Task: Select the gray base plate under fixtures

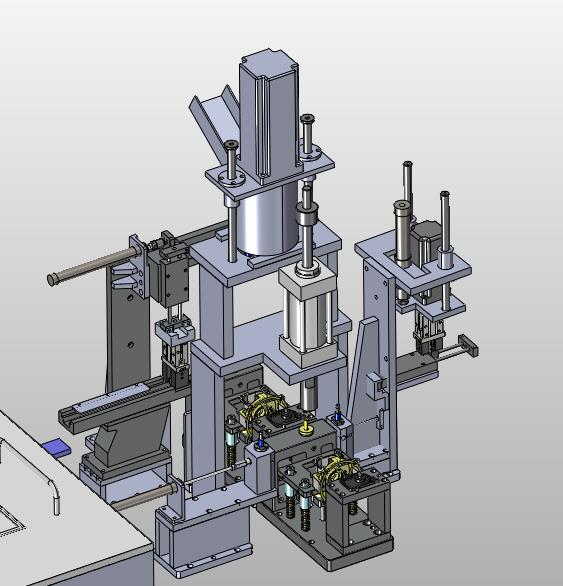Action: coord(324,536)
